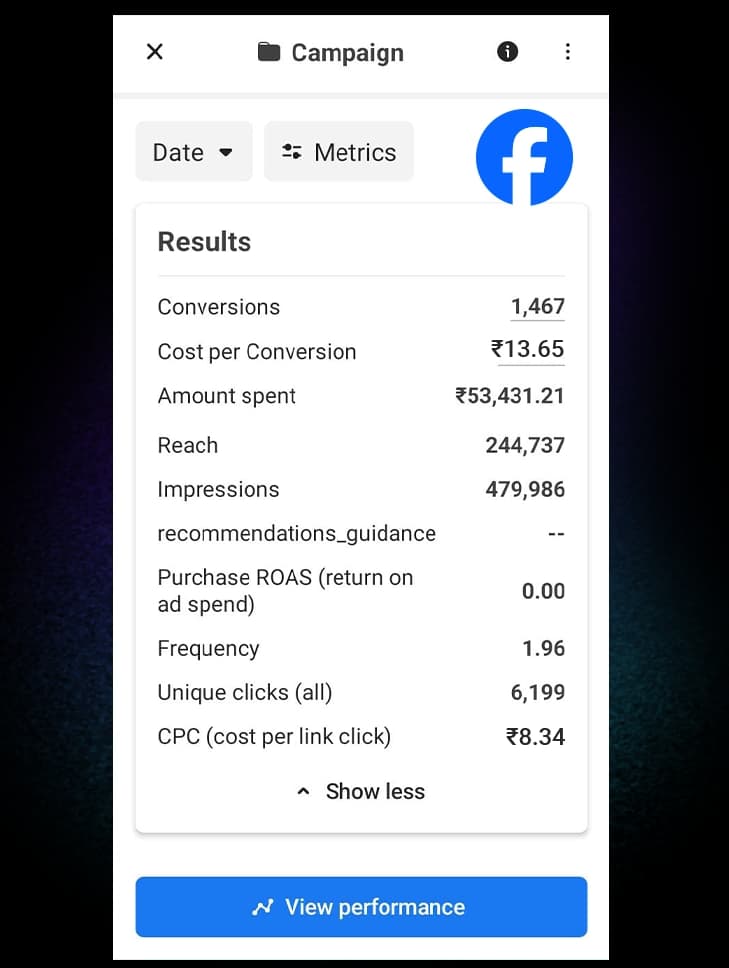
Task: Open the info icon in header
Action: pyautogui.click(x=508, y=52)
